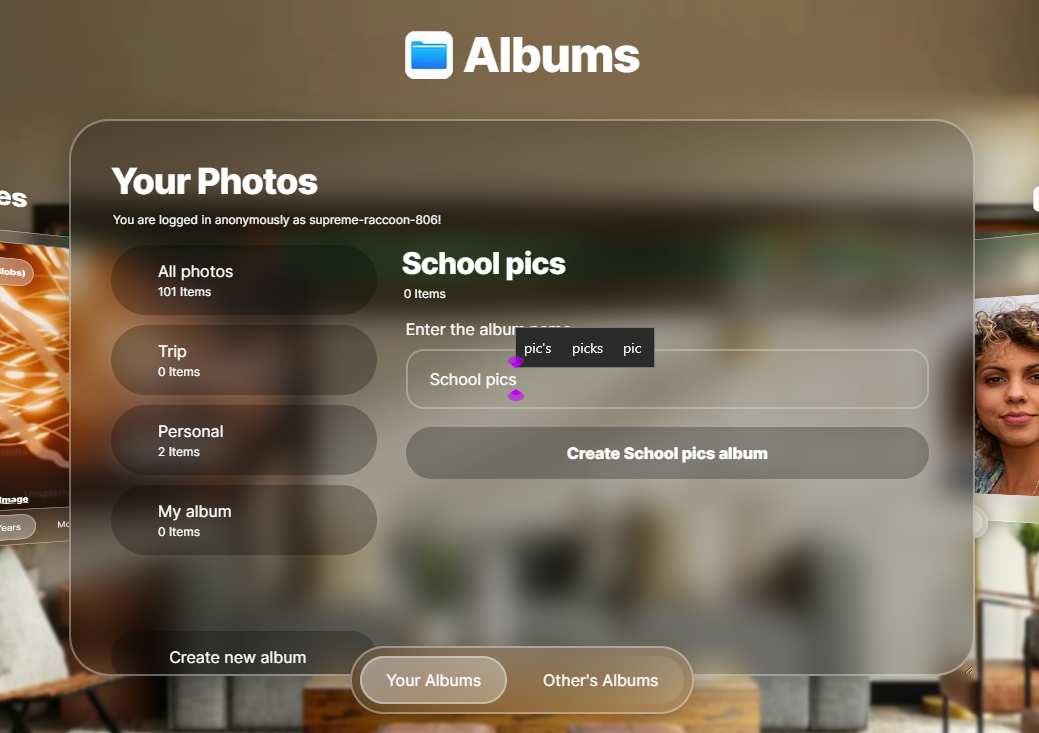Choose the "picks" spelling suggestion
This screenshot has height=733, width=1039.
(587, 348)
